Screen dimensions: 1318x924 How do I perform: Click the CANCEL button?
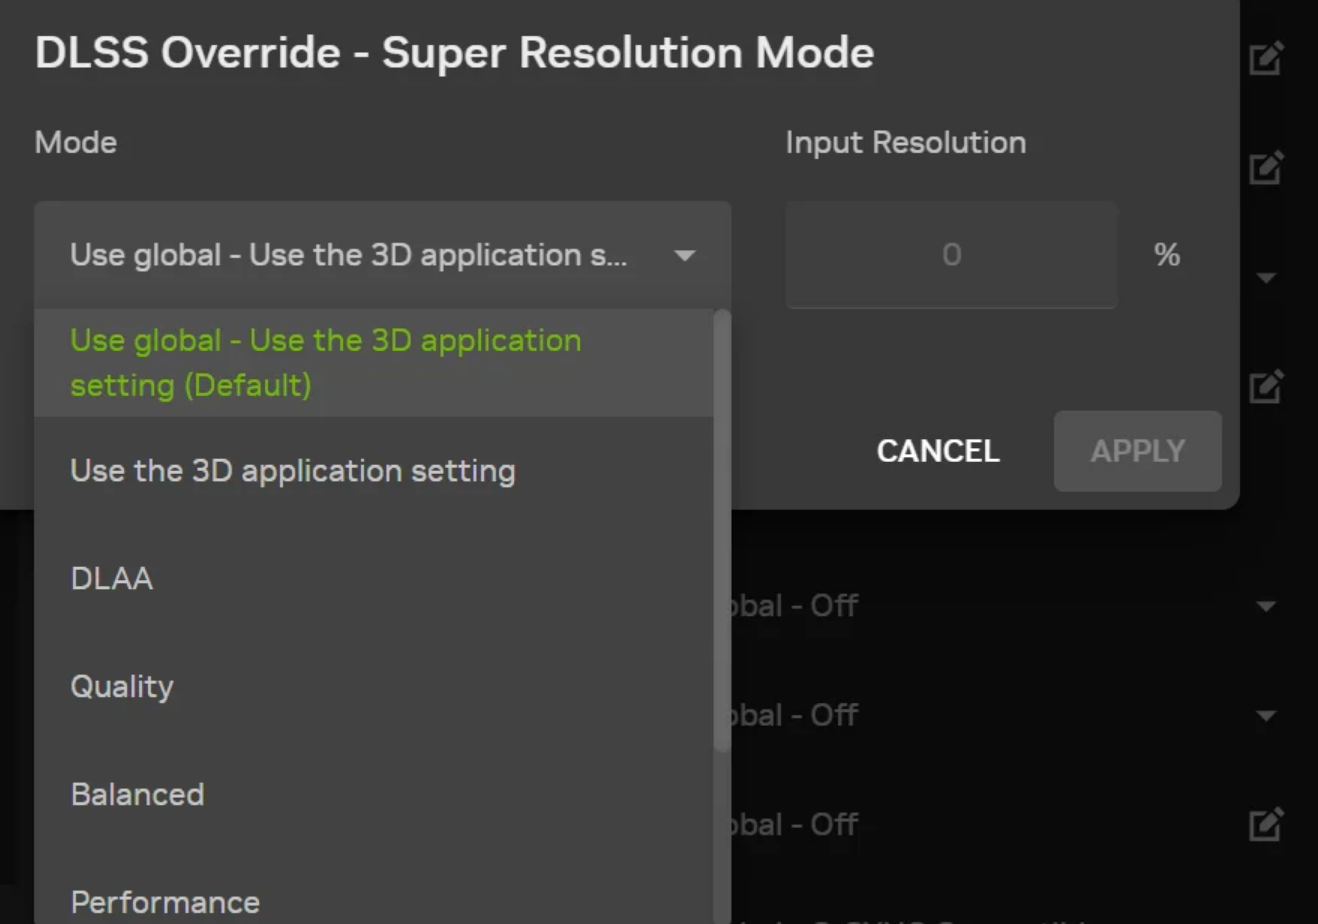click(x=938, y=451)
